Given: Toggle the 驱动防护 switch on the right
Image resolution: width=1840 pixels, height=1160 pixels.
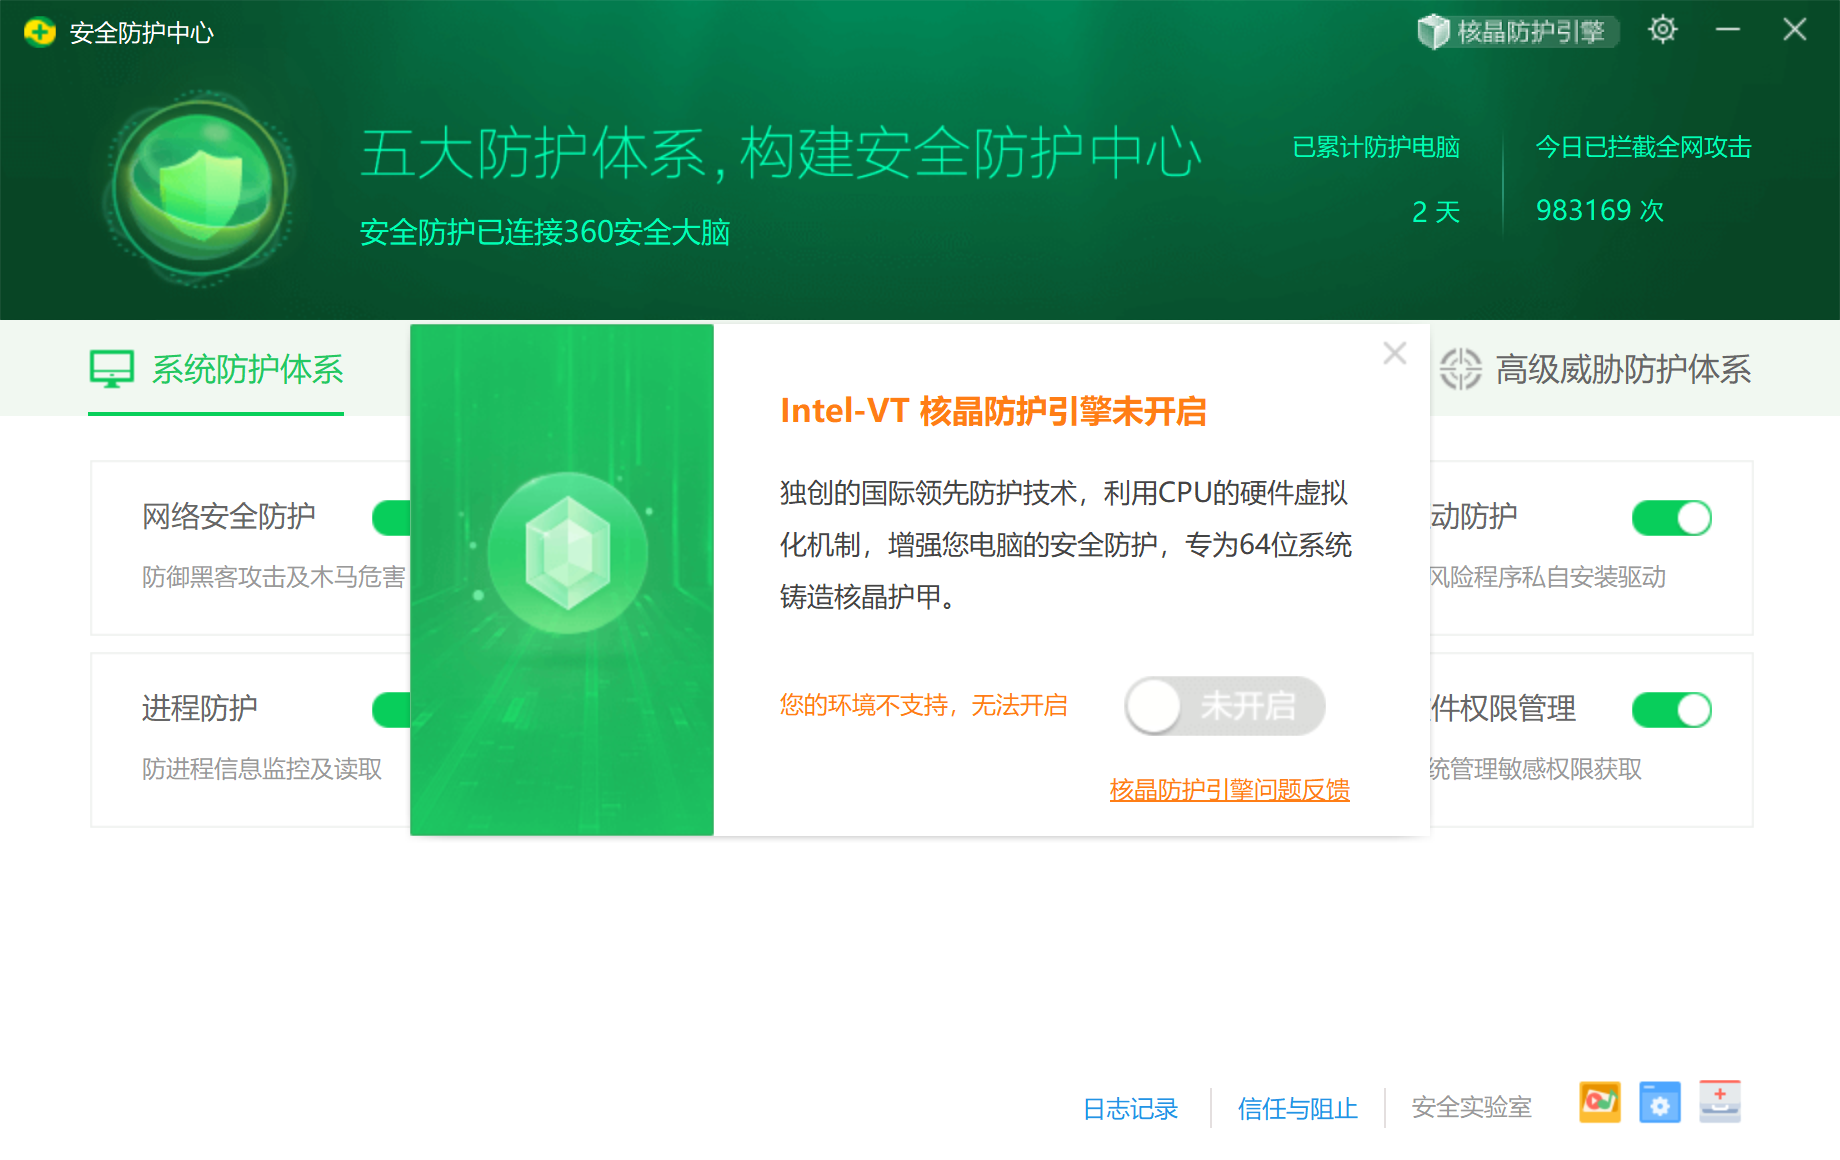Looking at the screenshot, I should (x=1672, y=518).
